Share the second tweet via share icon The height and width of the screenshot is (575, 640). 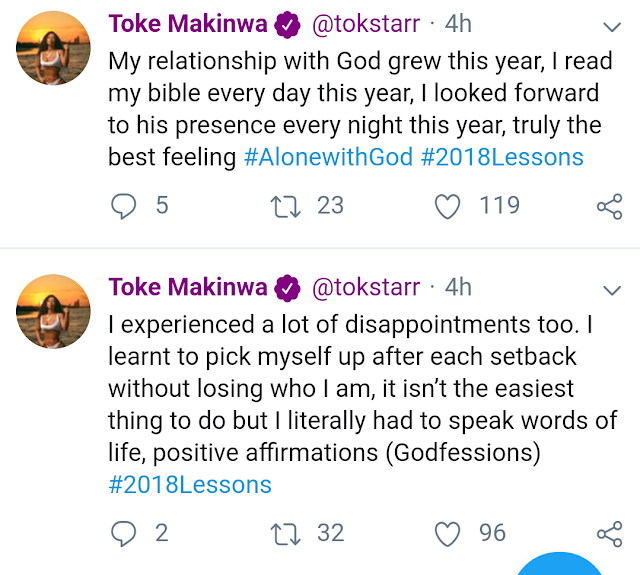coord(609,535)
